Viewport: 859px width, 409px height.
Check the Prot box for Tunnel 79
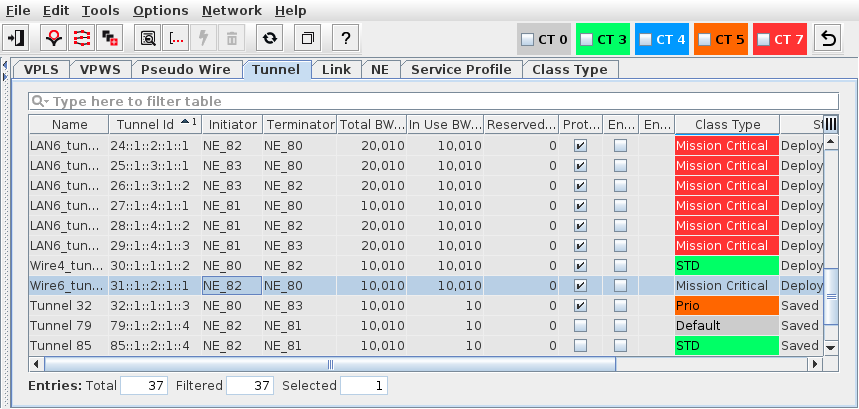(x=580, y=326)
